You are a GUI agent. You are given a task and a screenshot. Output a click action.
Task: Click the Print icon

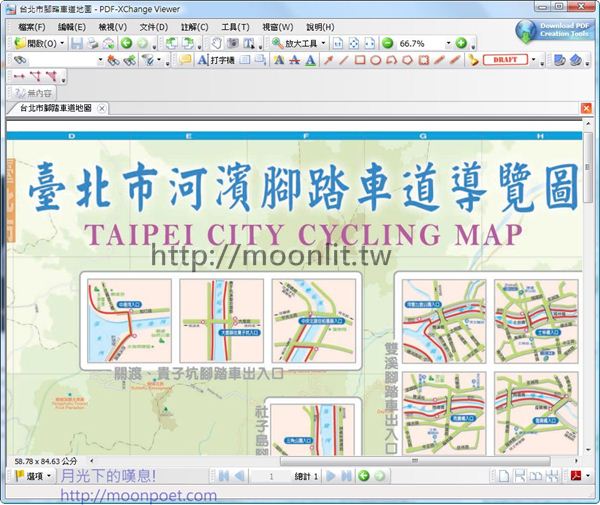tap(92, 44)
